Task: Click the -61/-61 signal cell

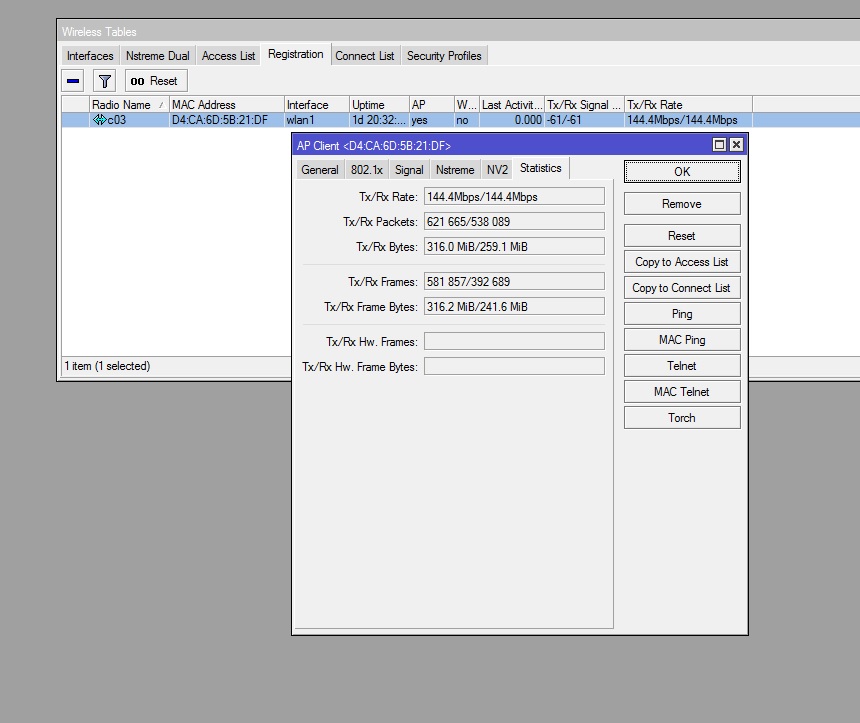Action: click(585, 120)
